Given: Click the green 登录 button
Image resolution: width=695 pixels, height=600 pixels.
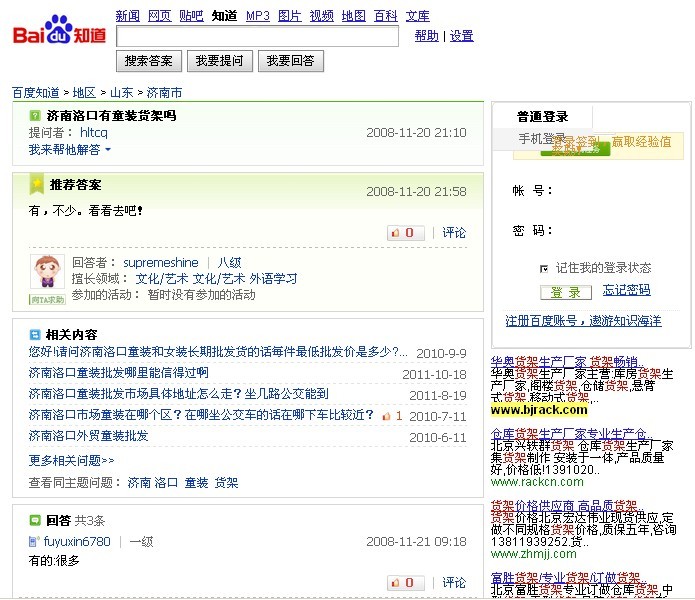Looking at the screenshot, I should (x=566, y=292).
